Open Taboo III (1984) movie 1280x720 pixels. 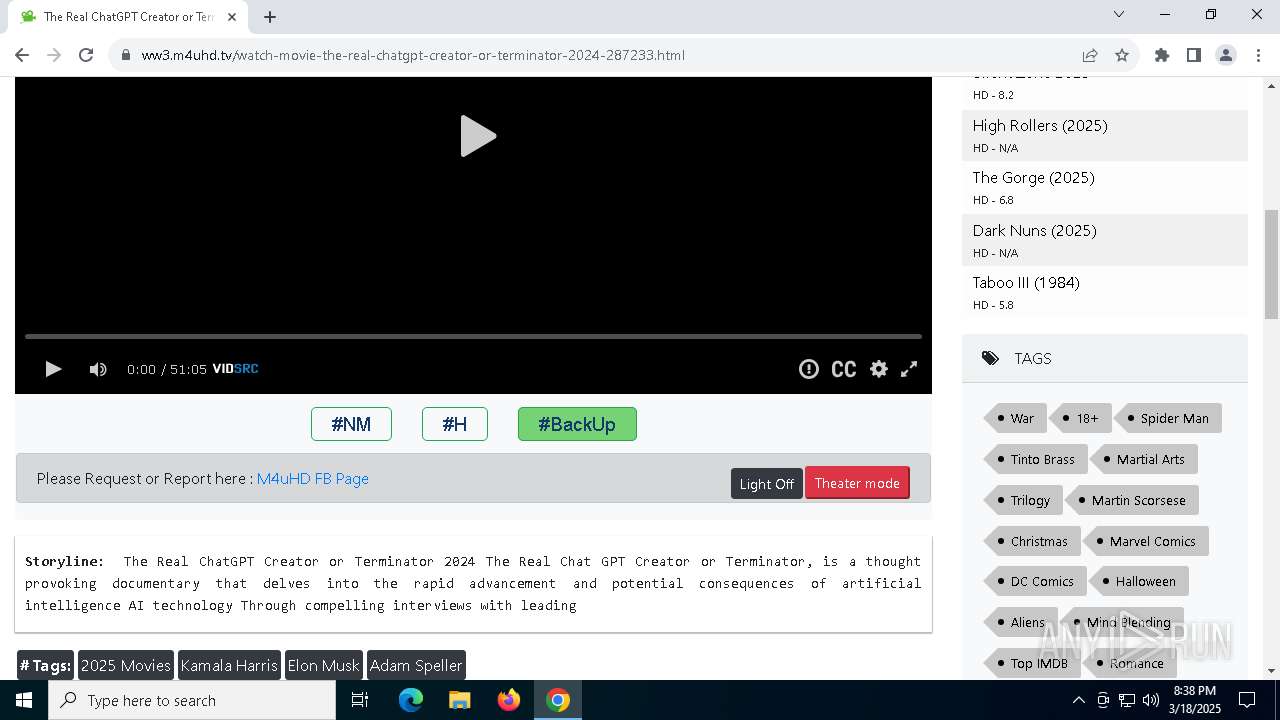pyautogui.click(x=1026, y=283)
